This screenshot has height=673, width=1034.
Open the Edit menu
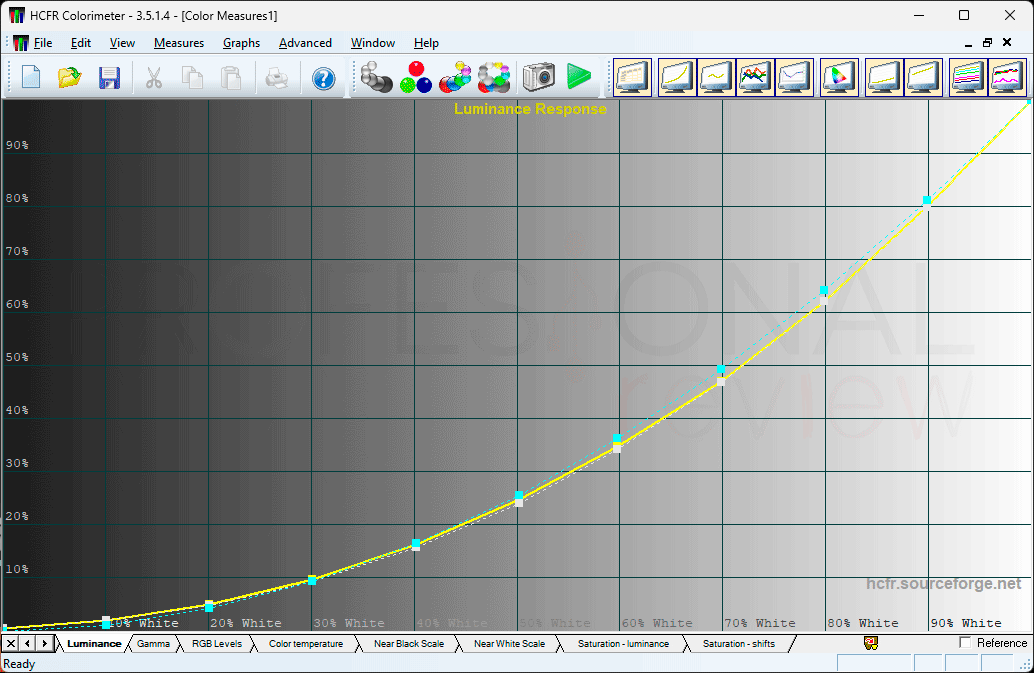80,43
